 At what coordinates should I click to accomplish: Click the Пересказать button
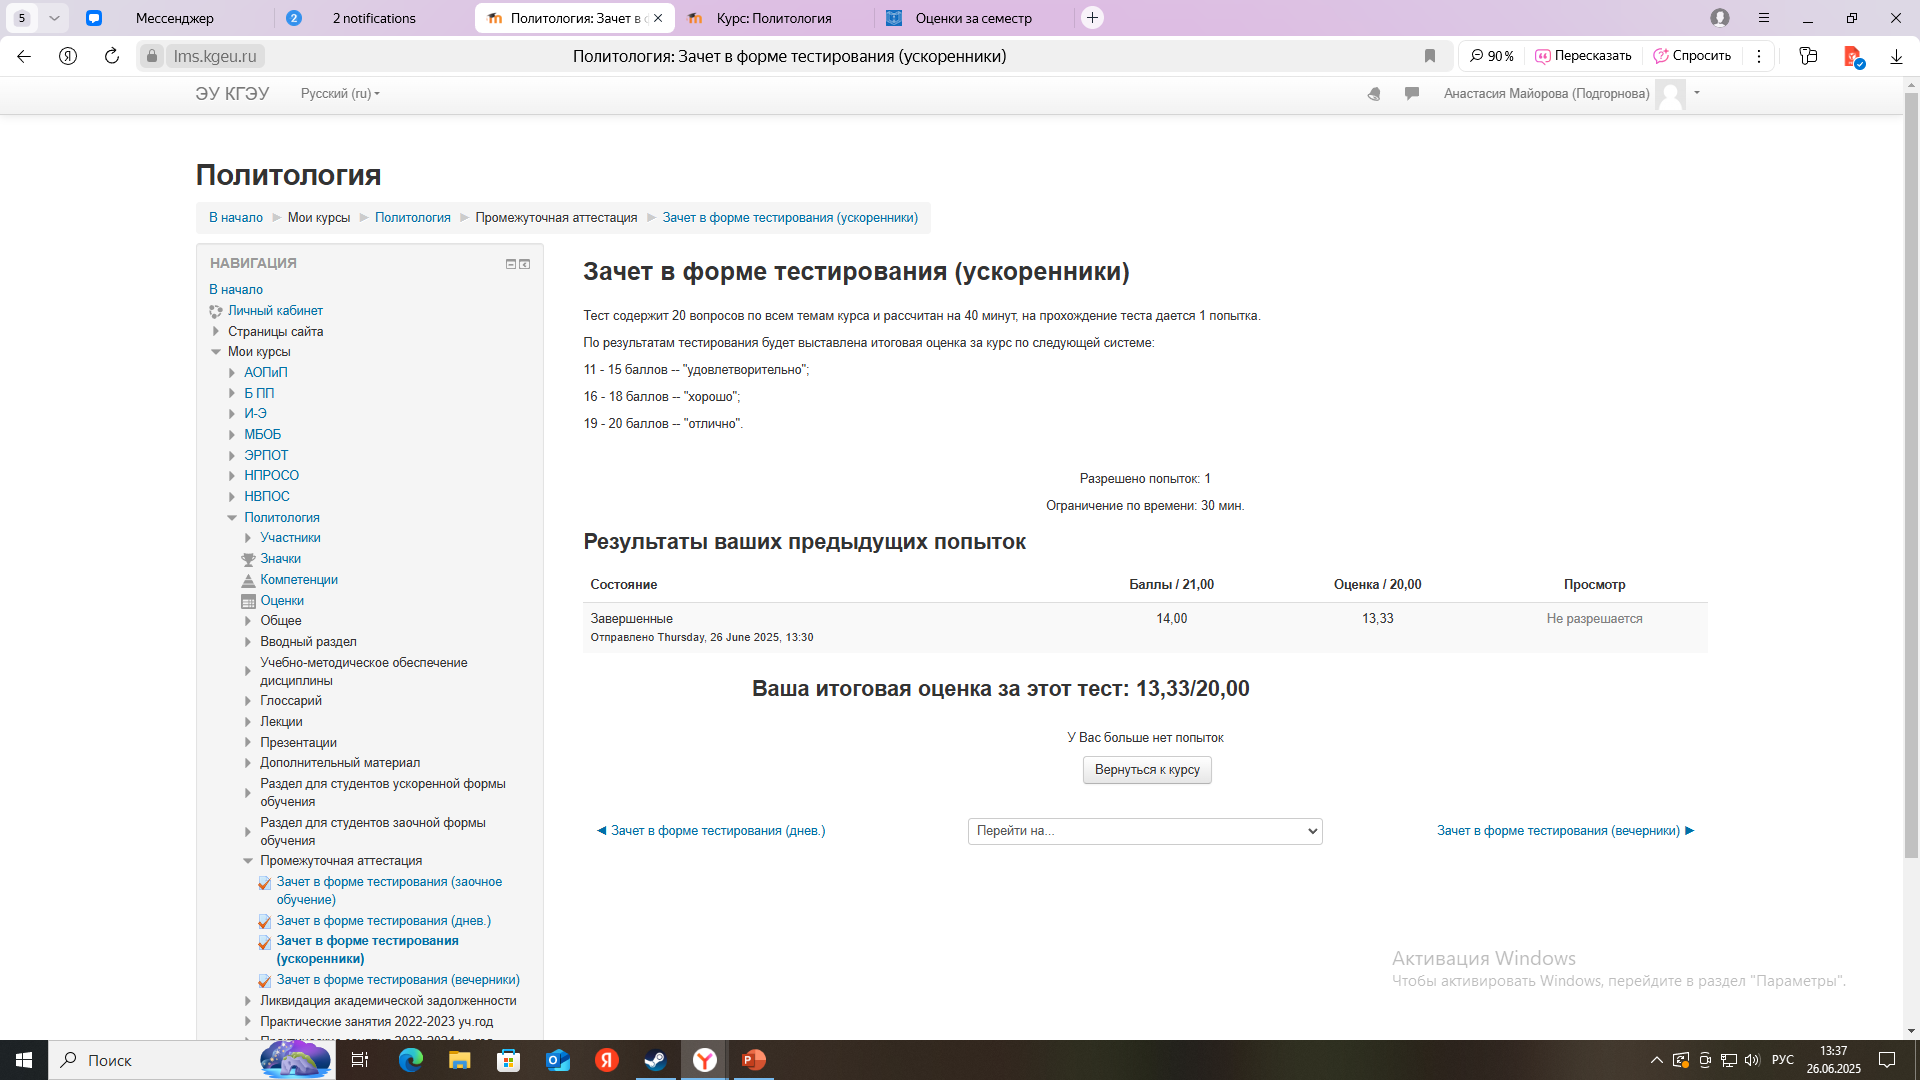[x=1583, y=56]
